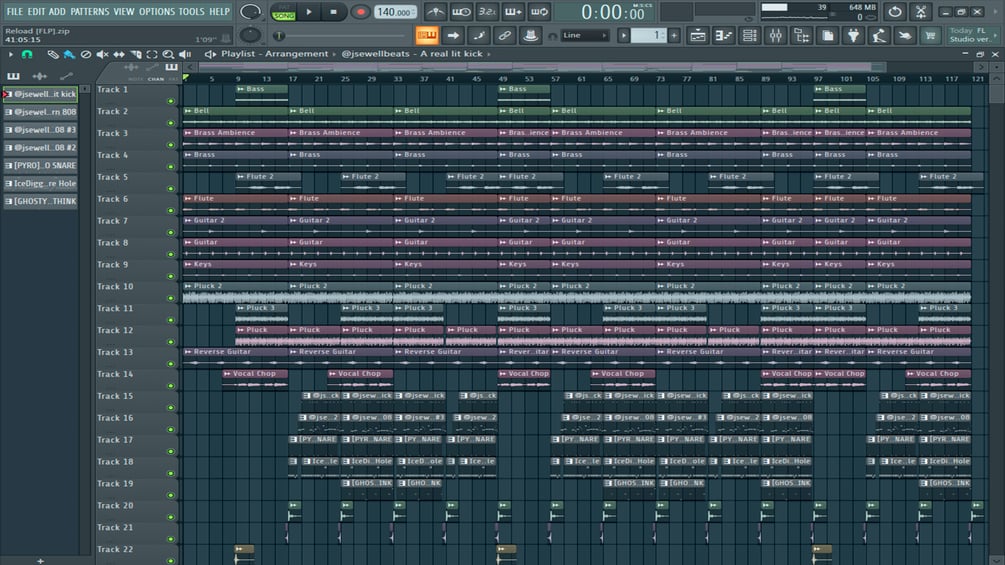Toggle typing keyboard to piano (orange icon)

click(x=428, y=35)
